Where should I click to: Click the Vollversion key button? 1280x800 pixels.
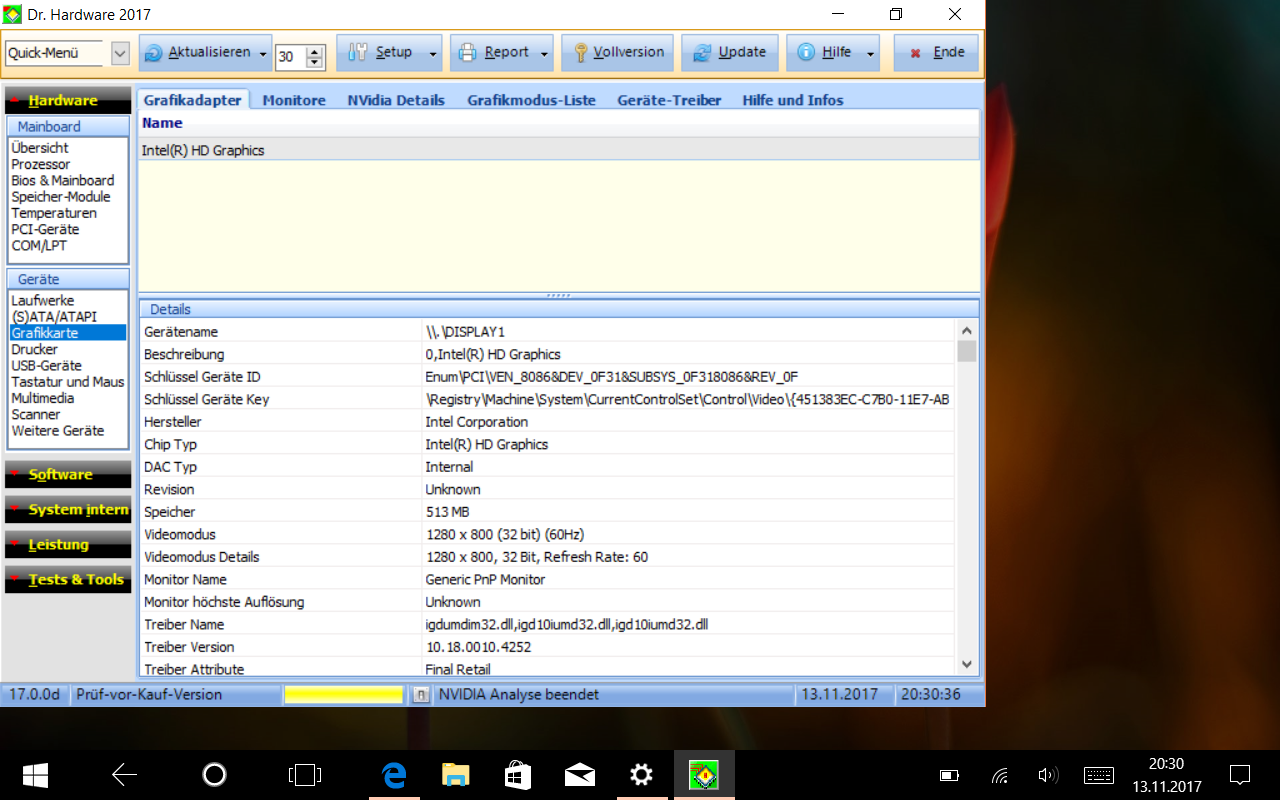coord(617,53)
